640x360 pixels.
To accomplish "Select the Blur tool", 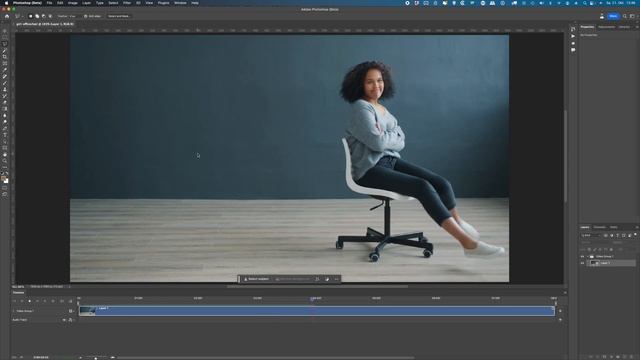I will coord(5,116).
